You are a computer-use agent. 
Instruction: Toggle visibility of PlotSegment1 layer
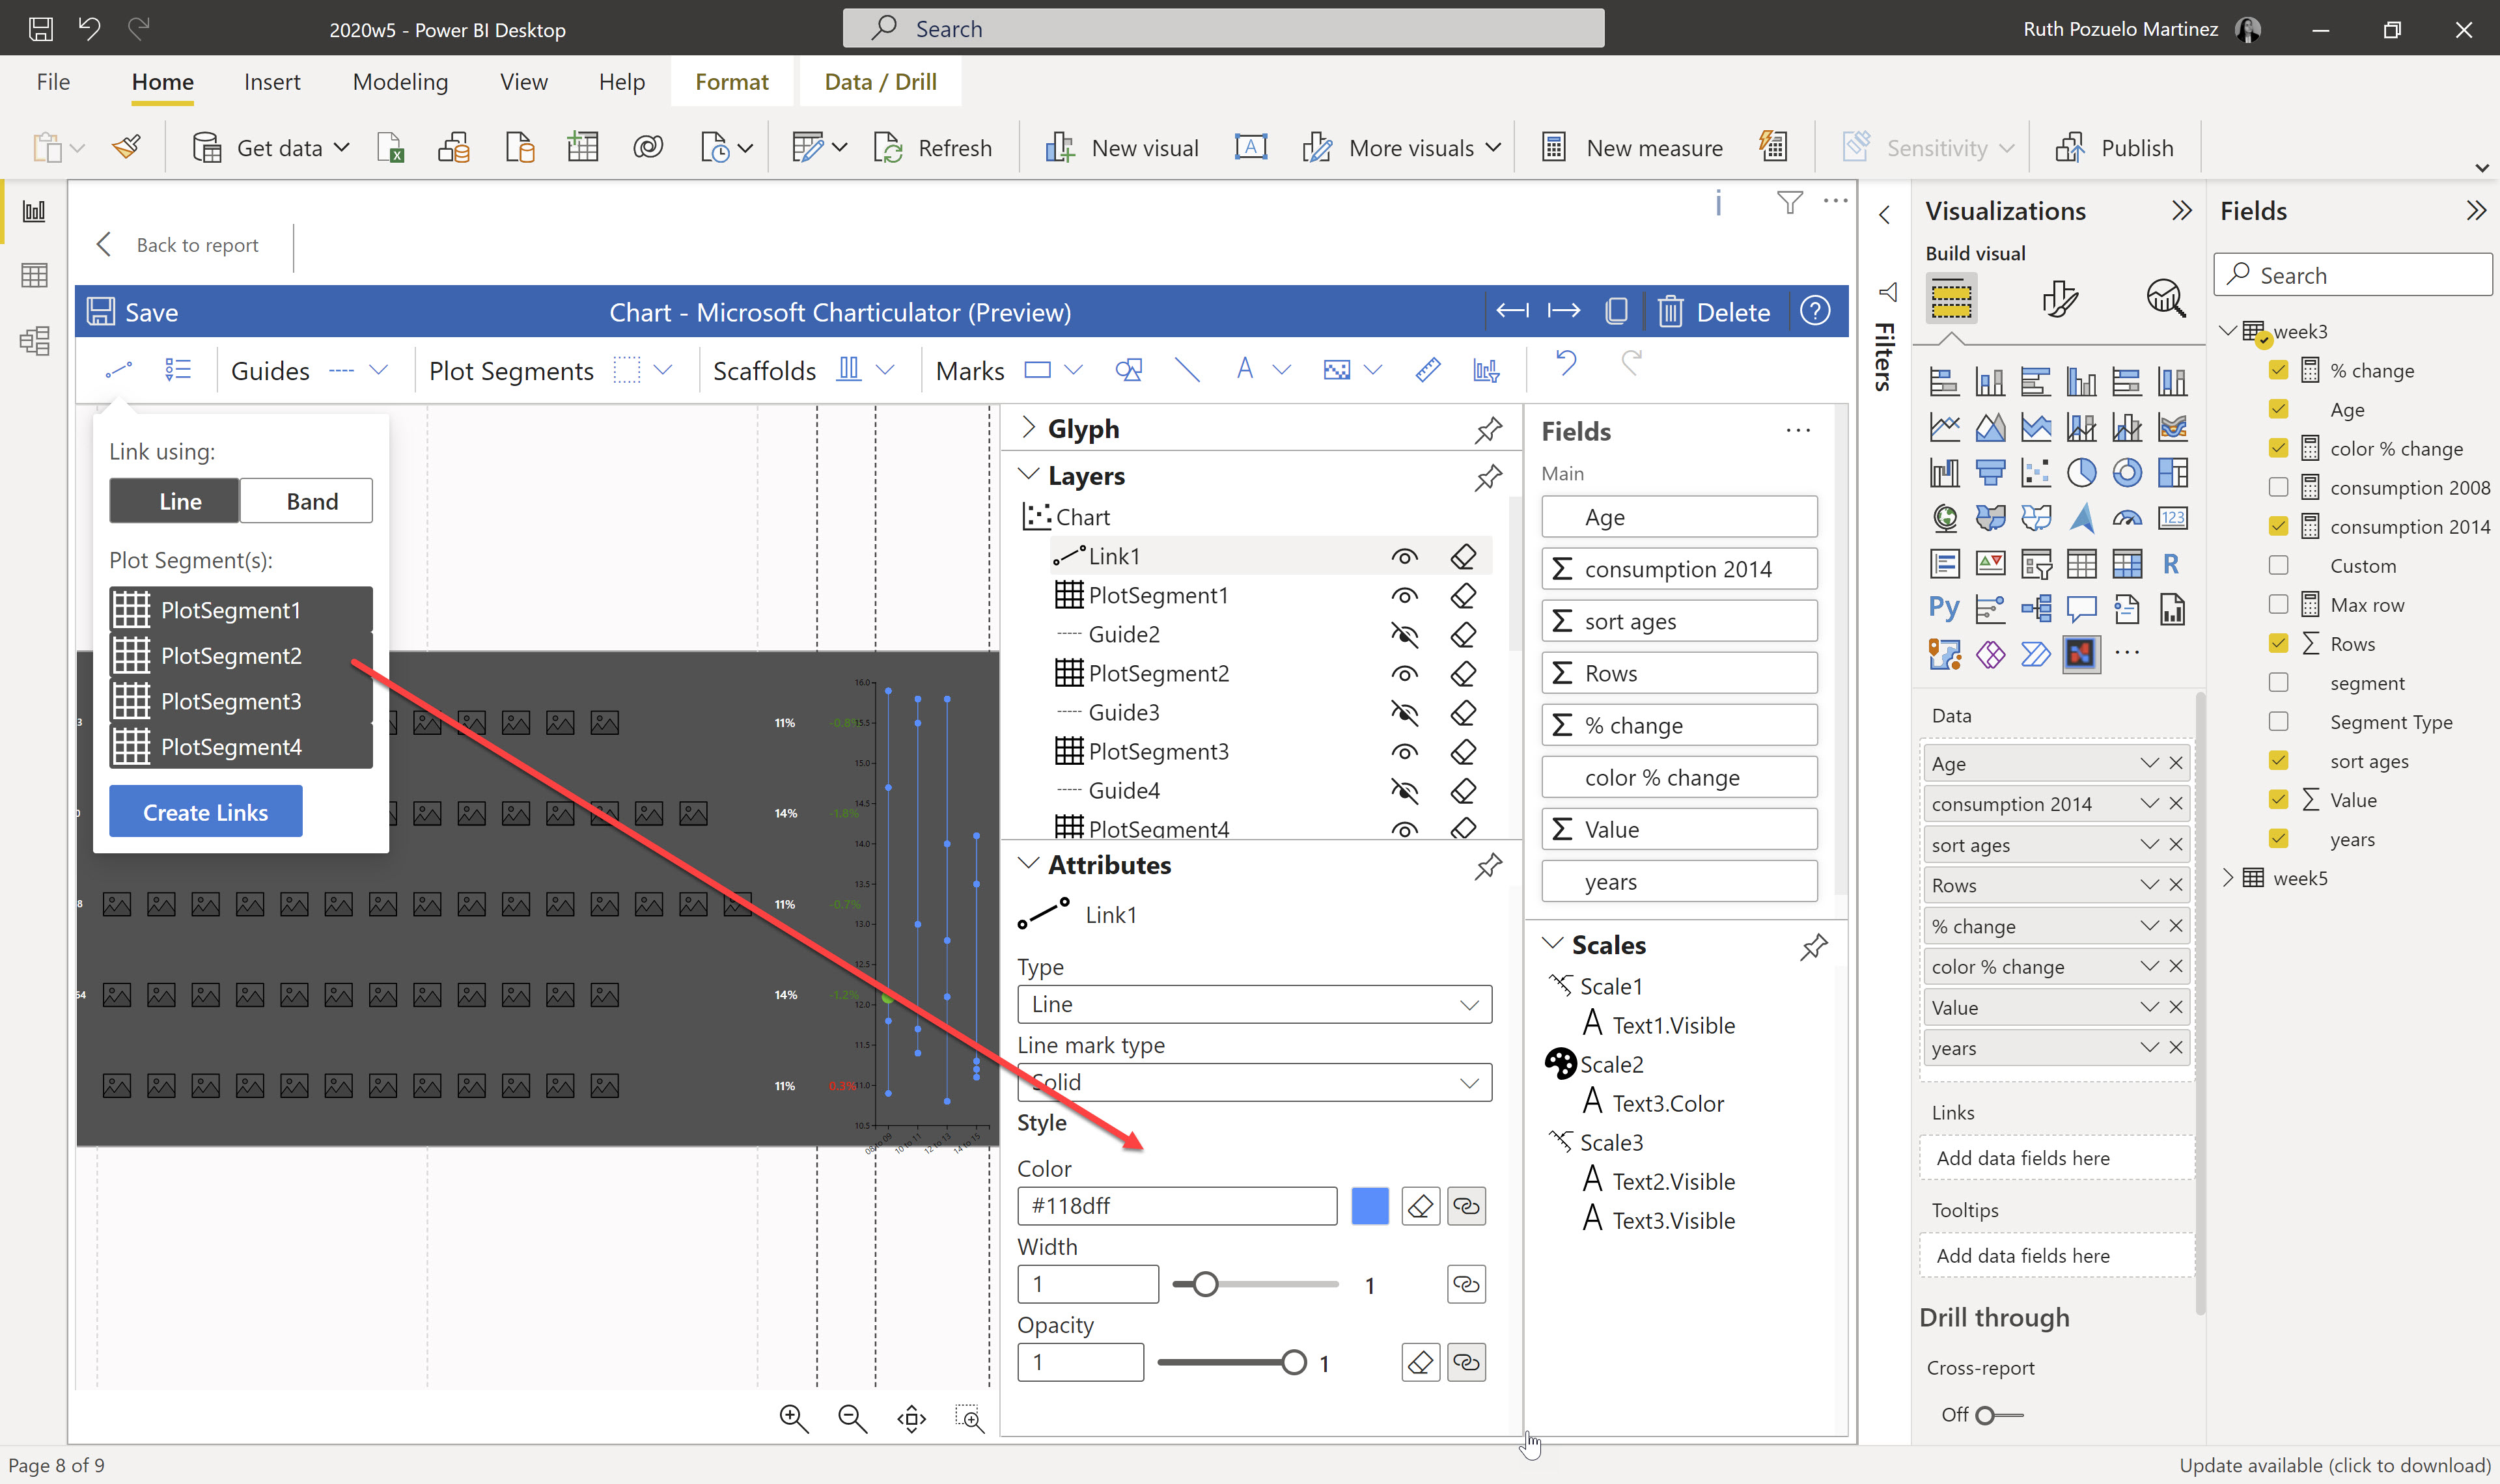point(1404,596)
